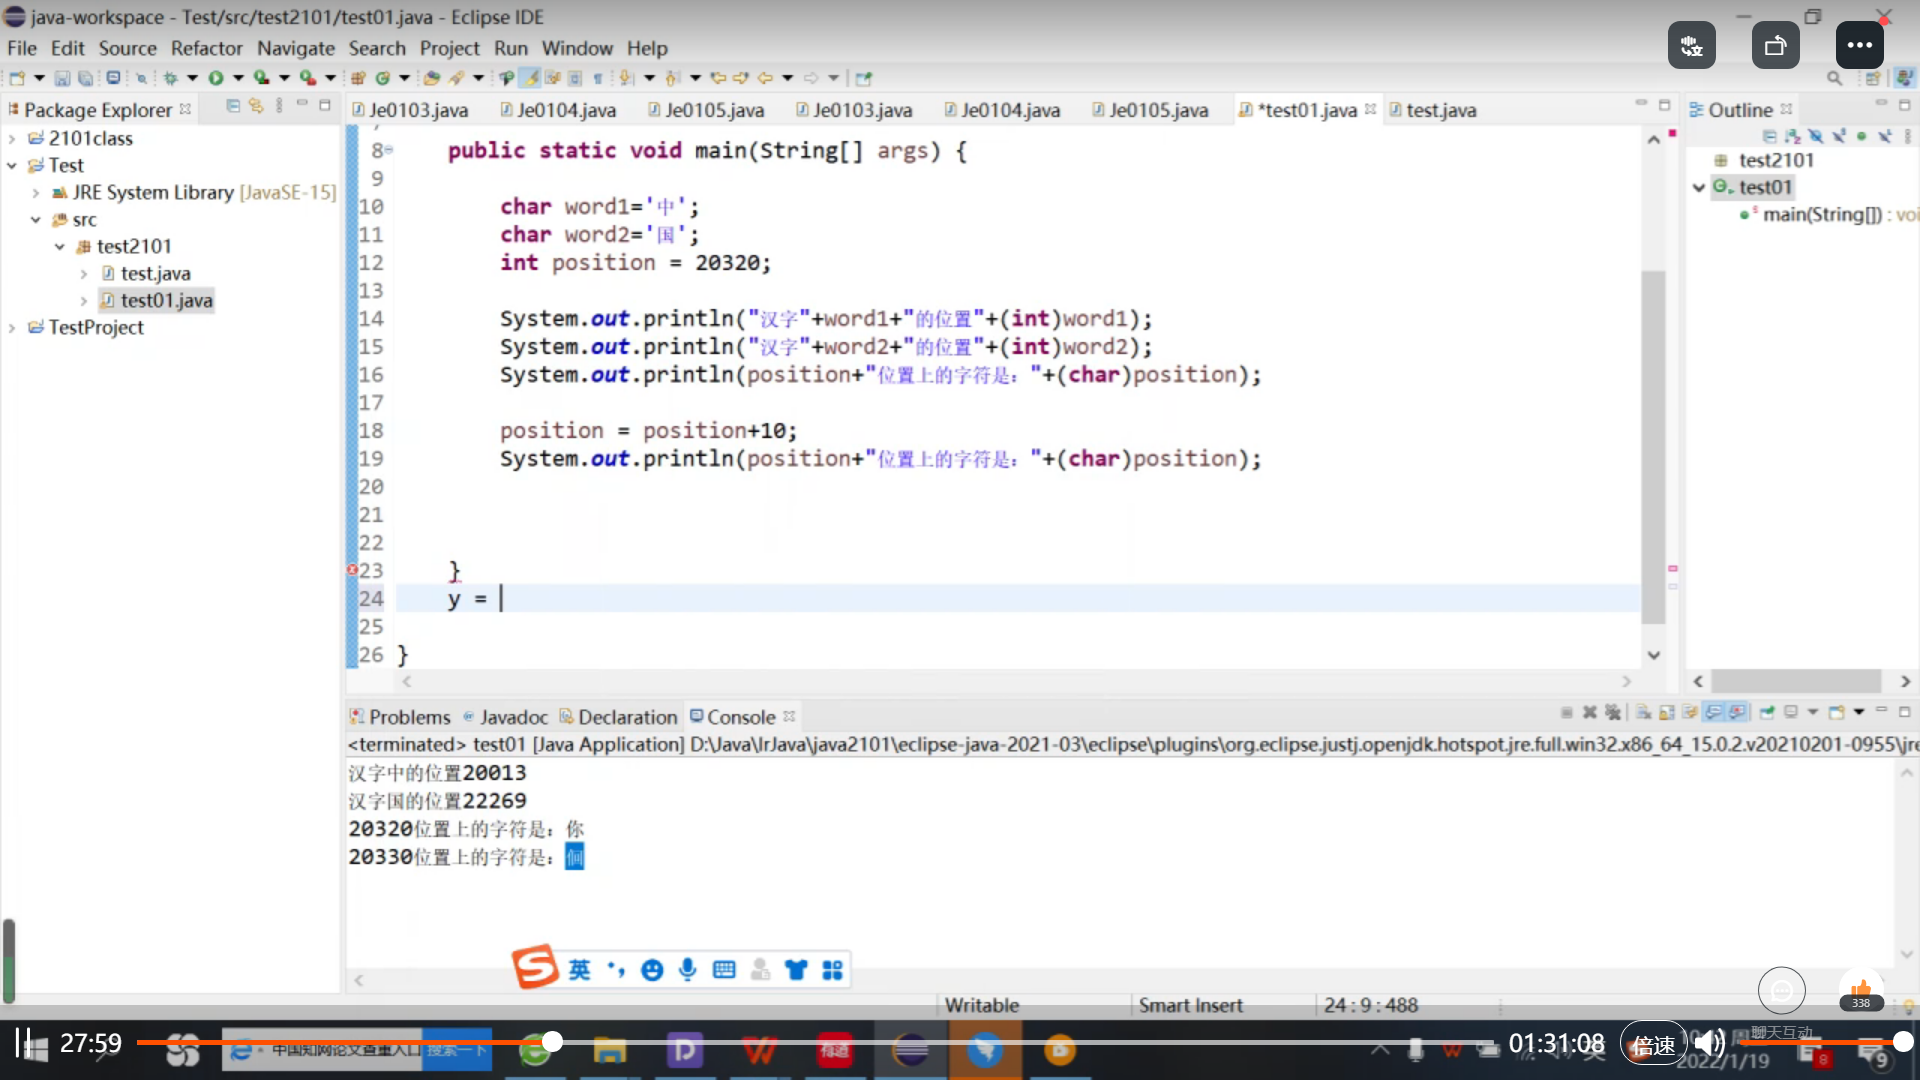Image resolution: width=1920 pixels, height=1080 pixels.
Task: Click the toolbar search magnifier icon
Action: (x=1834, y=78)
